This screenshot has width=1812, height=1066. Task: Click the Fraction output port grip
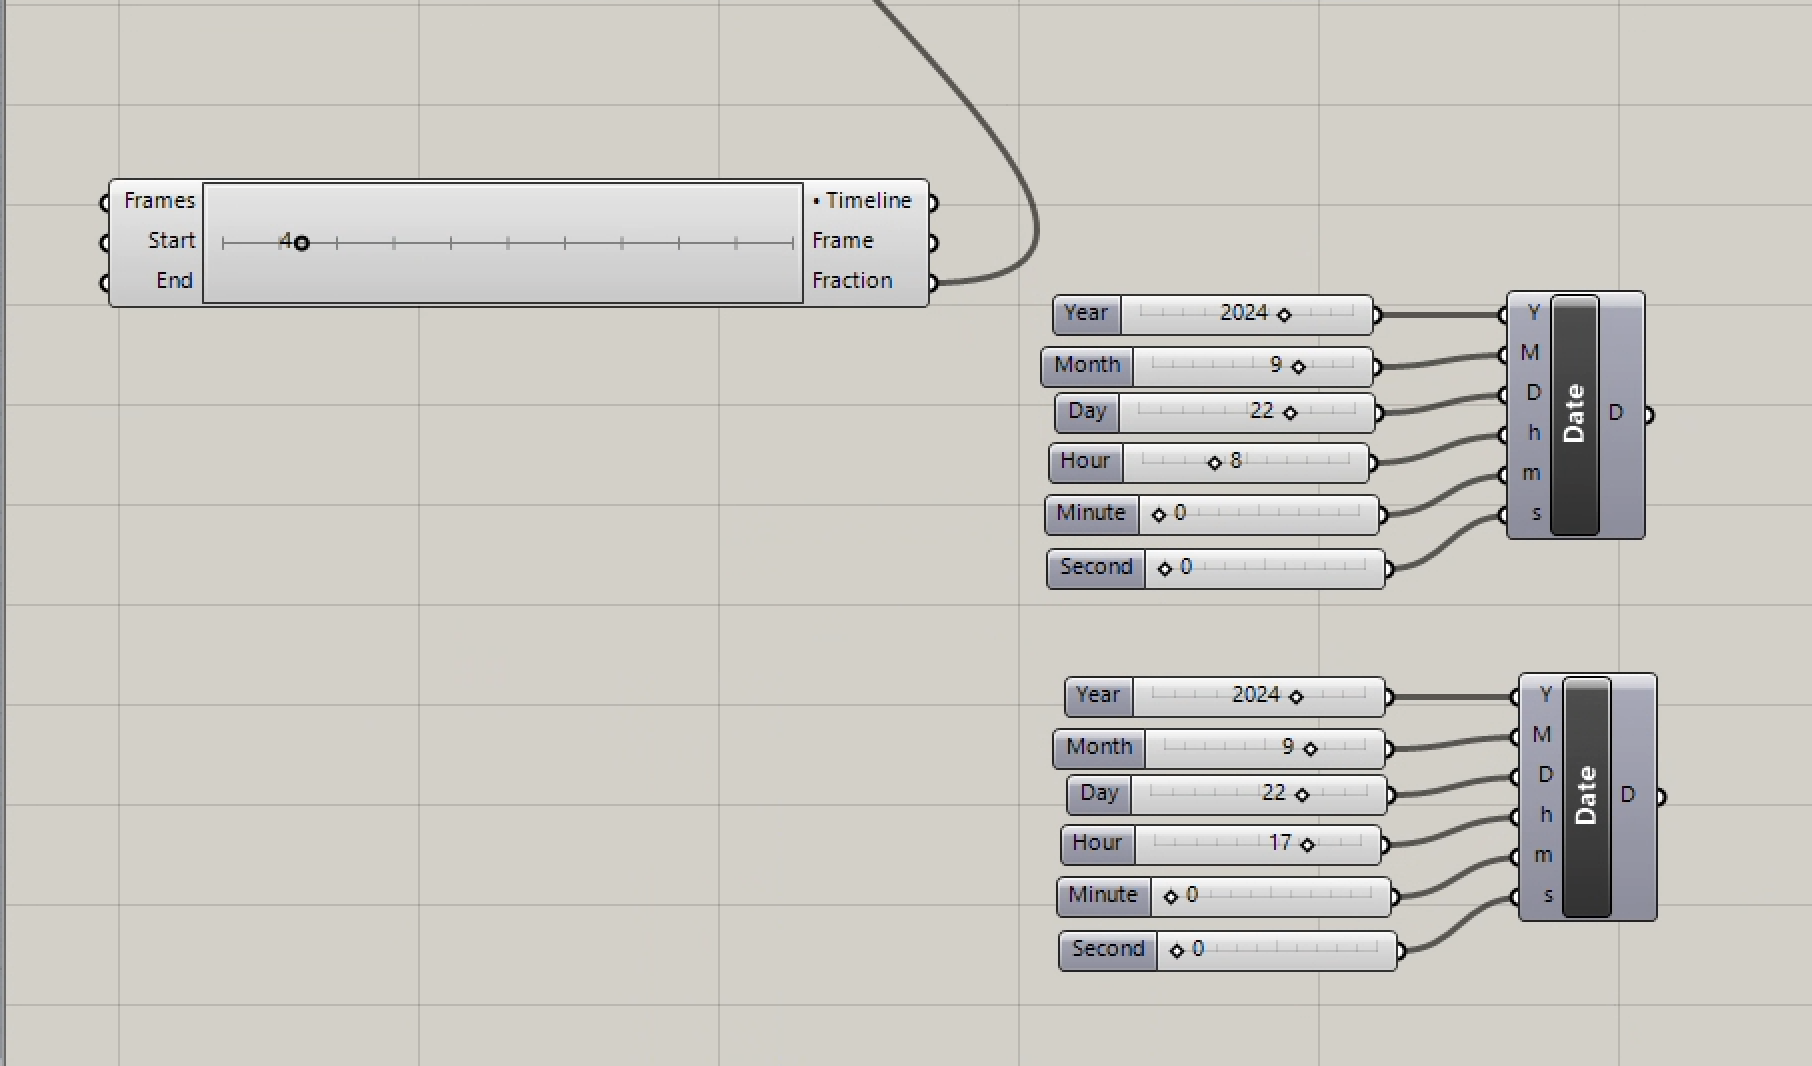point(932,283)
